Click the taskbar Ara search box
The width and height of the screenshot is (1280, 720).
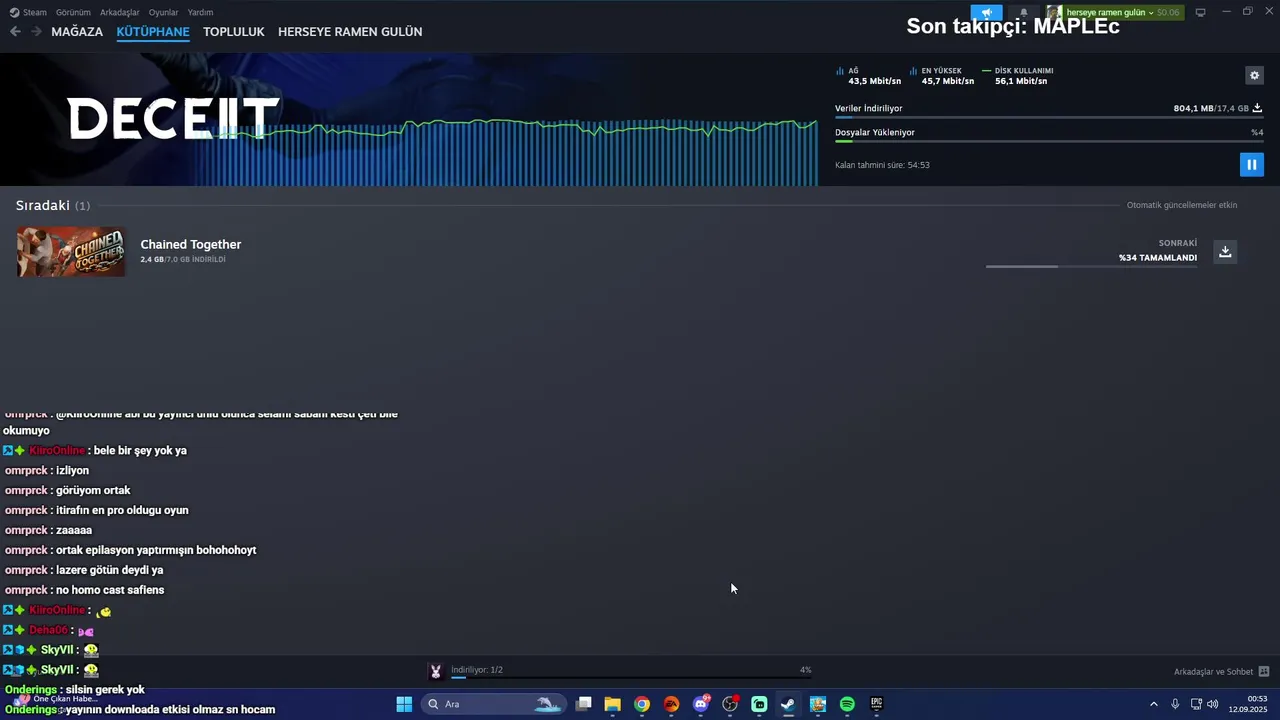[493, 704]
